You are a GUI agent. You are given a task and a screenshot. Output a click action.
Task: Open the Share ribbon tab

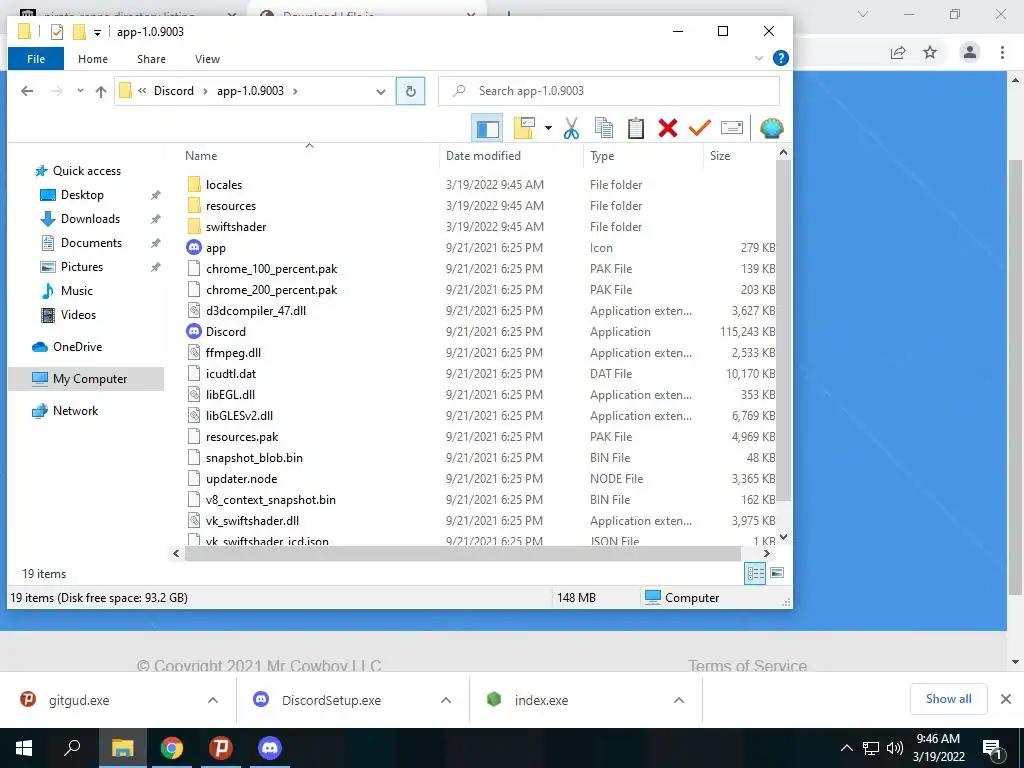151,59
